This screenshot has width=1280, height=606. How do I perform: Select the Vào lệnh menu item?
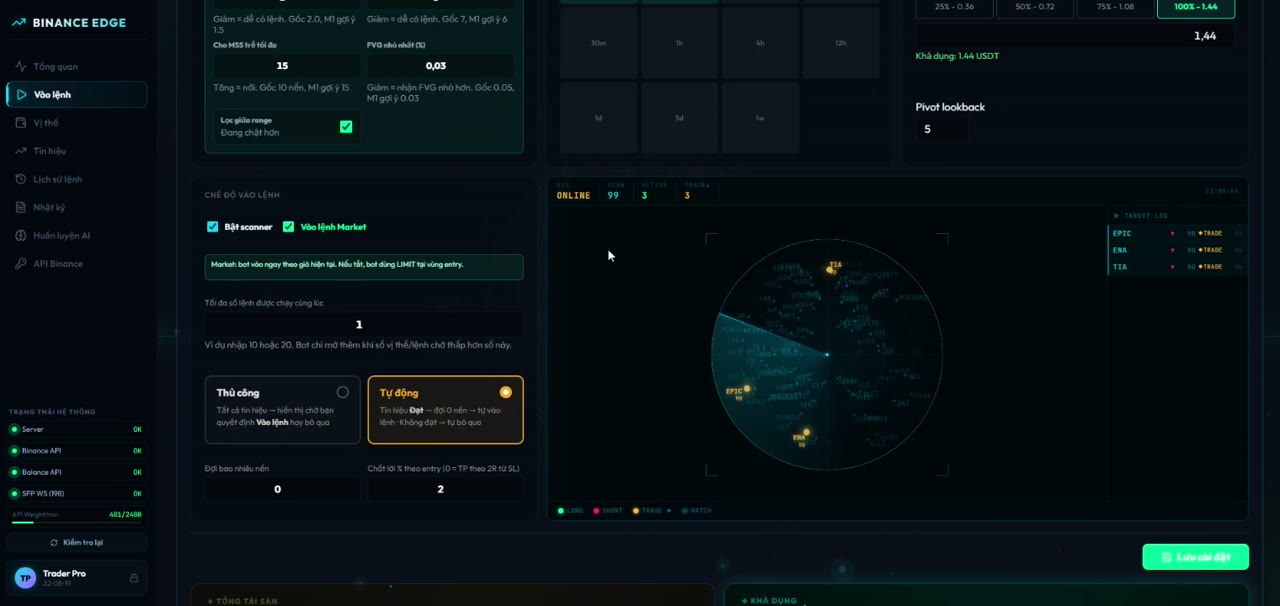[x=77, y=94]
